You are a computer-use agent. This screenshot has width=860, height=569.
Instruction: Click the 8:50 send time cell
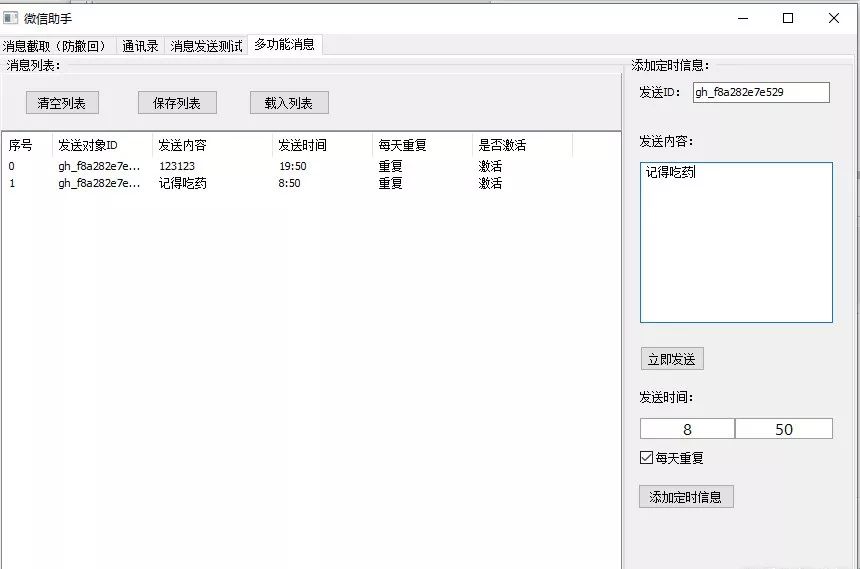coord(290,183)
